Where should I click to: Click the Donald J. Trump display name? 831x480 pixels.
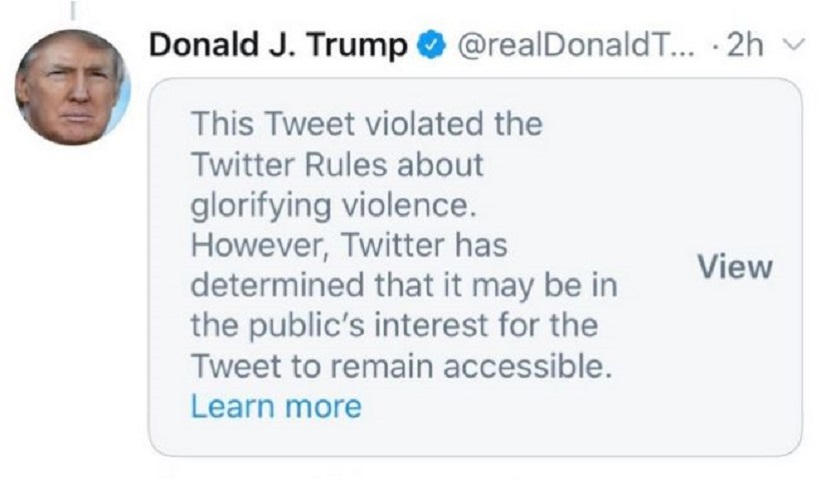279,47
